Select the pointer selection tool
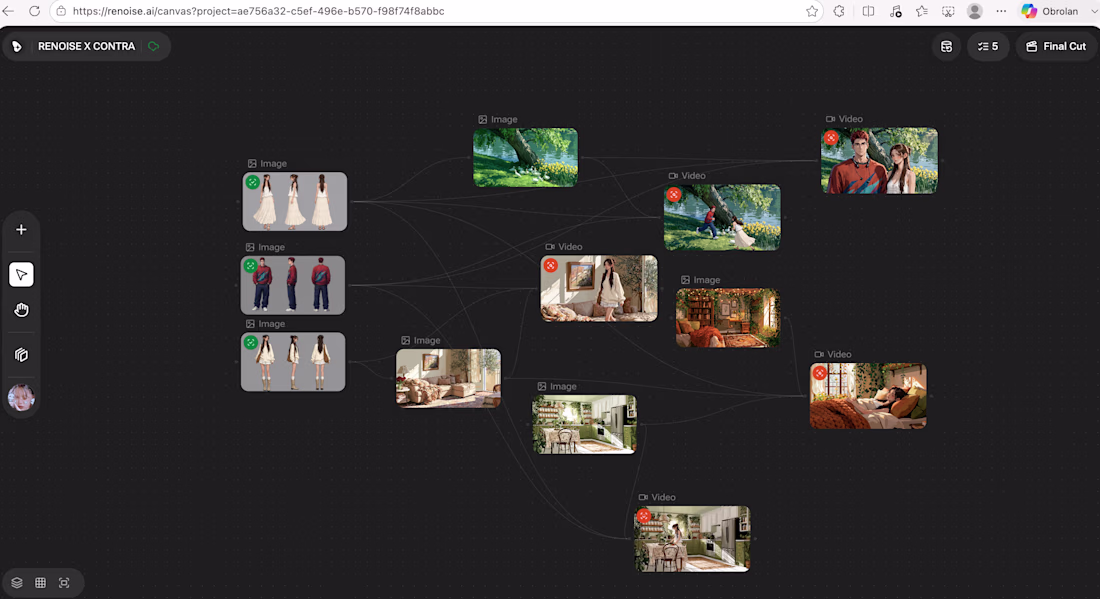This screenshot has width=1100, height=599. pyautogui.click(x=21, y=274)
